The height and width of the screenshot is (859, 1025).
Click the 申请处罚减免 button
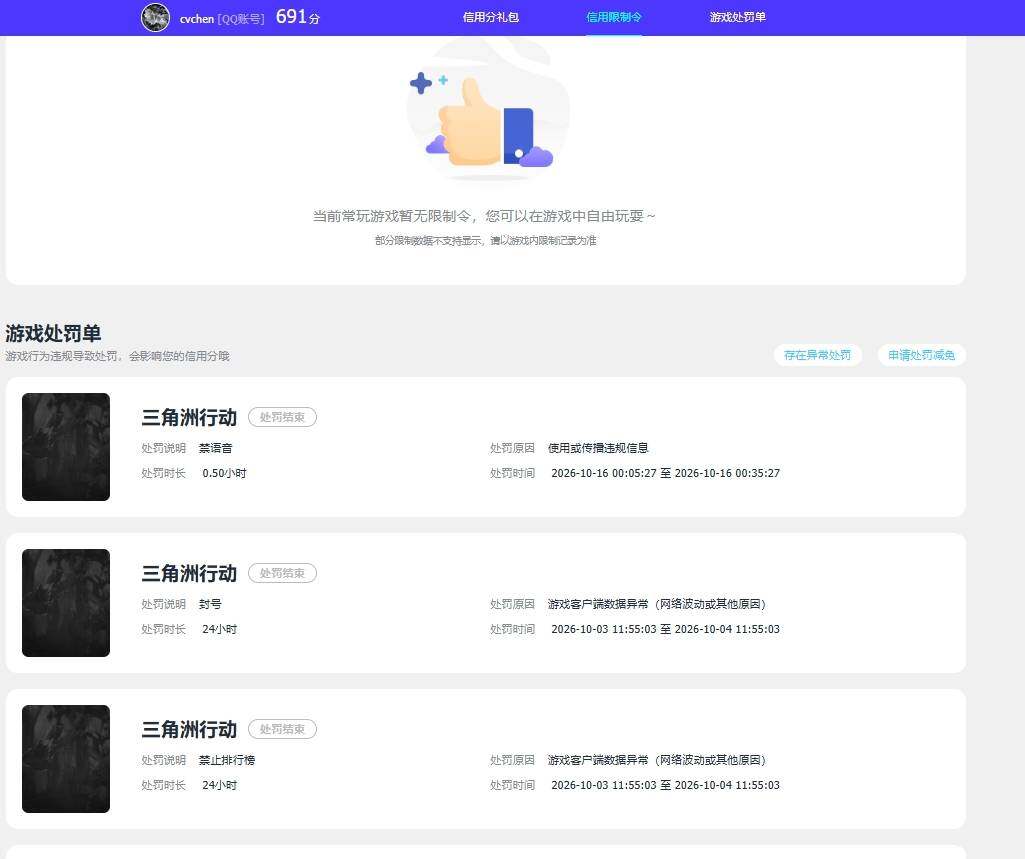(x=922, y=355)
